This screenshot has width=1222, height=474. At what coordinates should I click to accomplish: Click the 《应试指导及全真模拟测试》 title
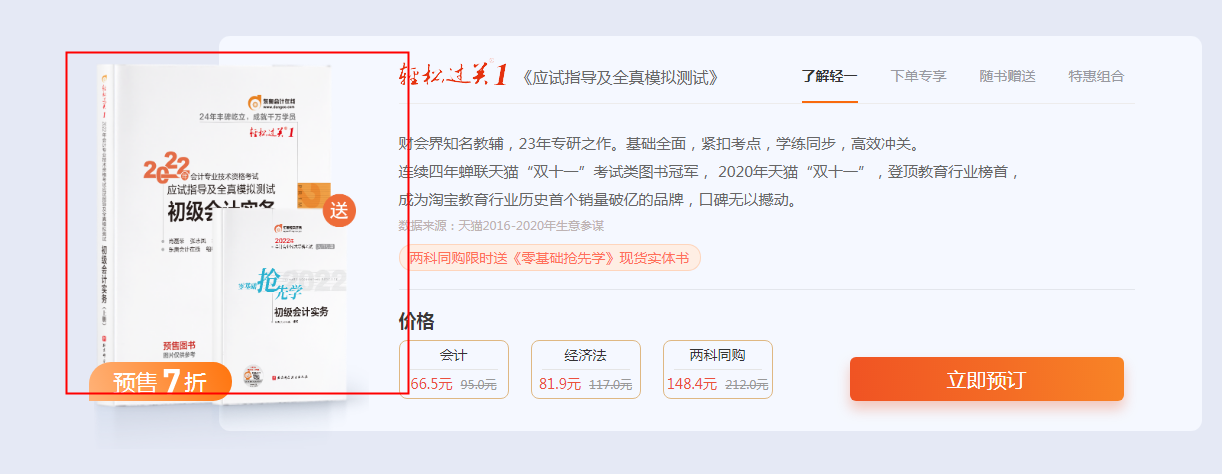tap(622, 77)
